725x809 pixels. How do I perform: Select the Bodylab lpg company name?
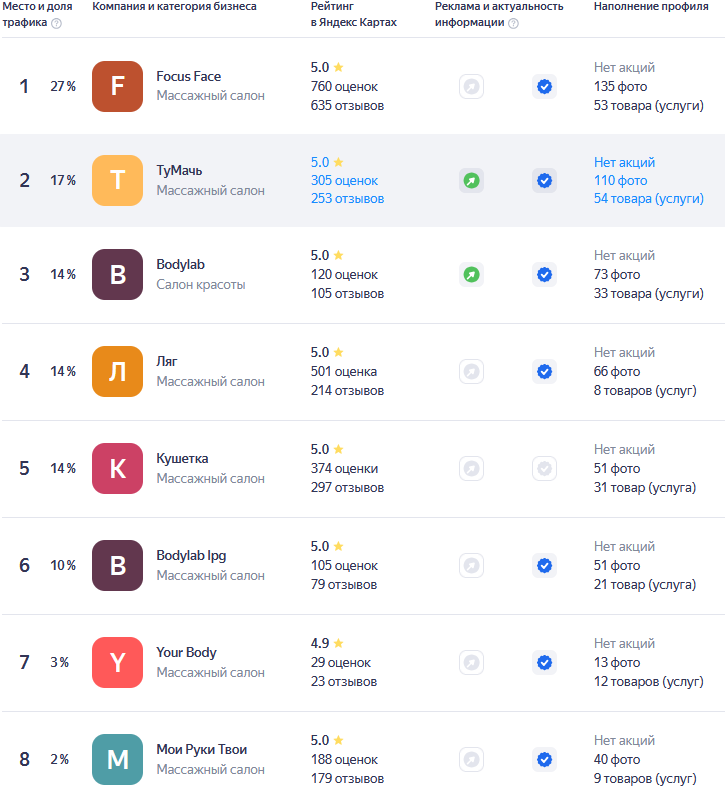[191, 556]
